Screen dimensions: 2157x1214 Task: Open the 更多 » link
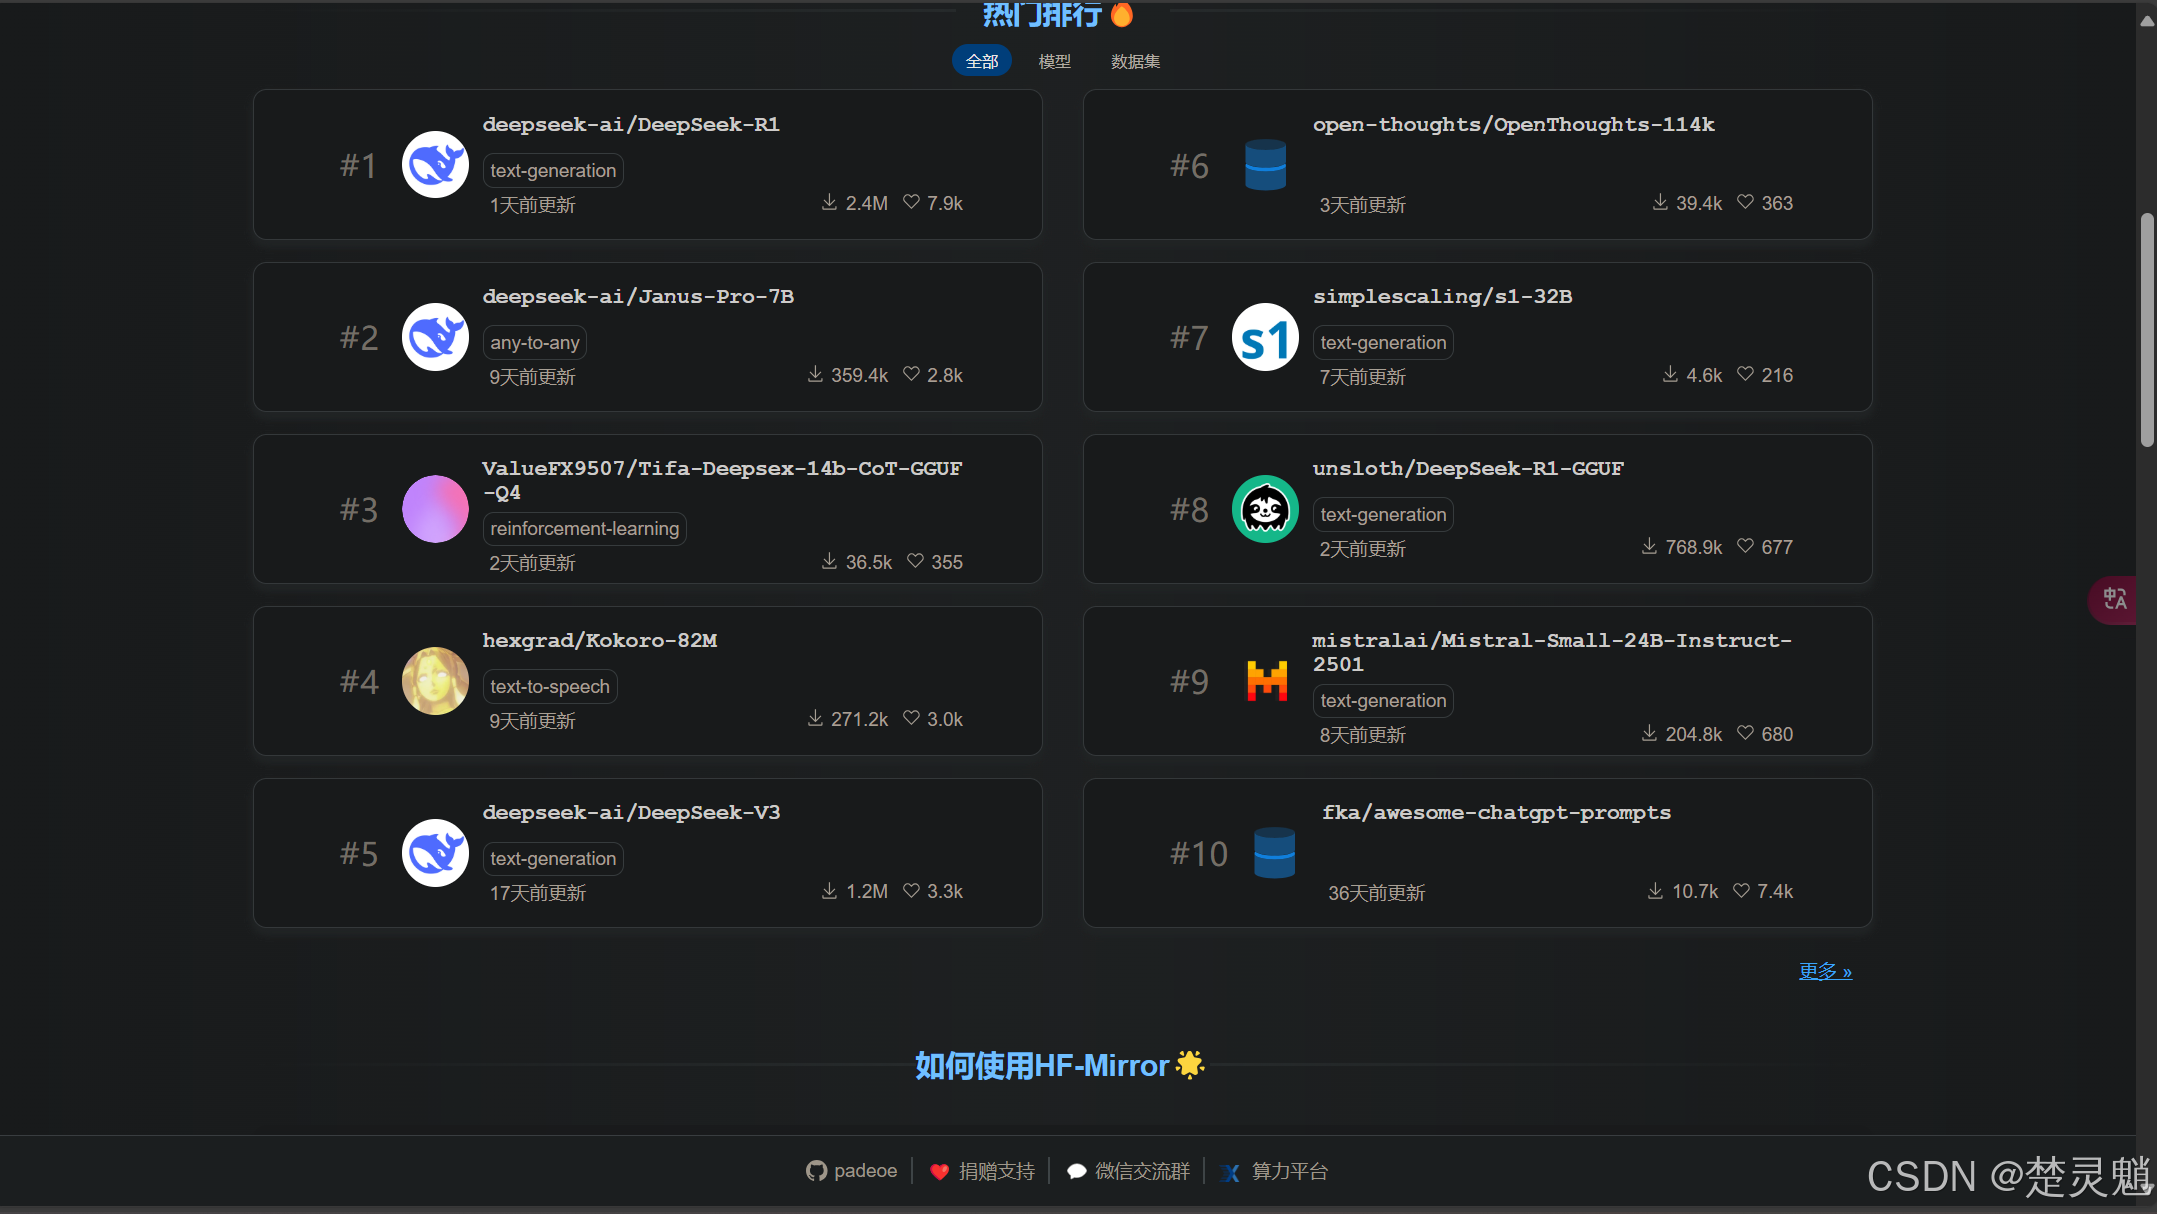(x=1825, y=971)
